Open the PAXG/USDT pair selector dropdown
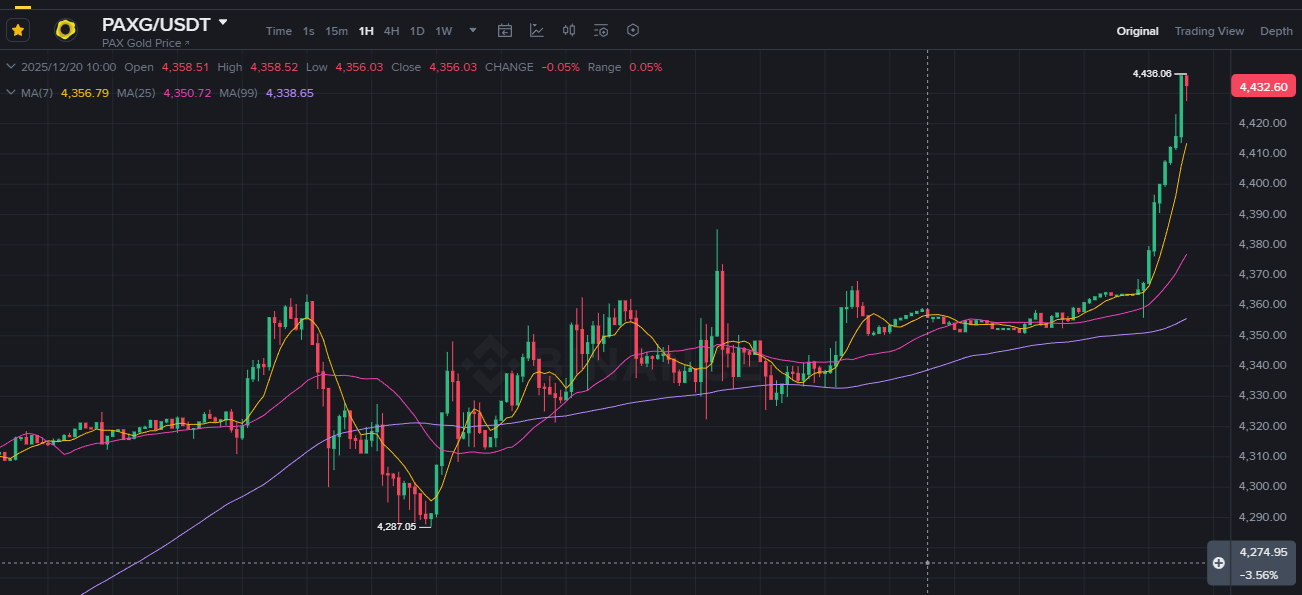Viewport: 1302px width, 595px height. point(223,22)
